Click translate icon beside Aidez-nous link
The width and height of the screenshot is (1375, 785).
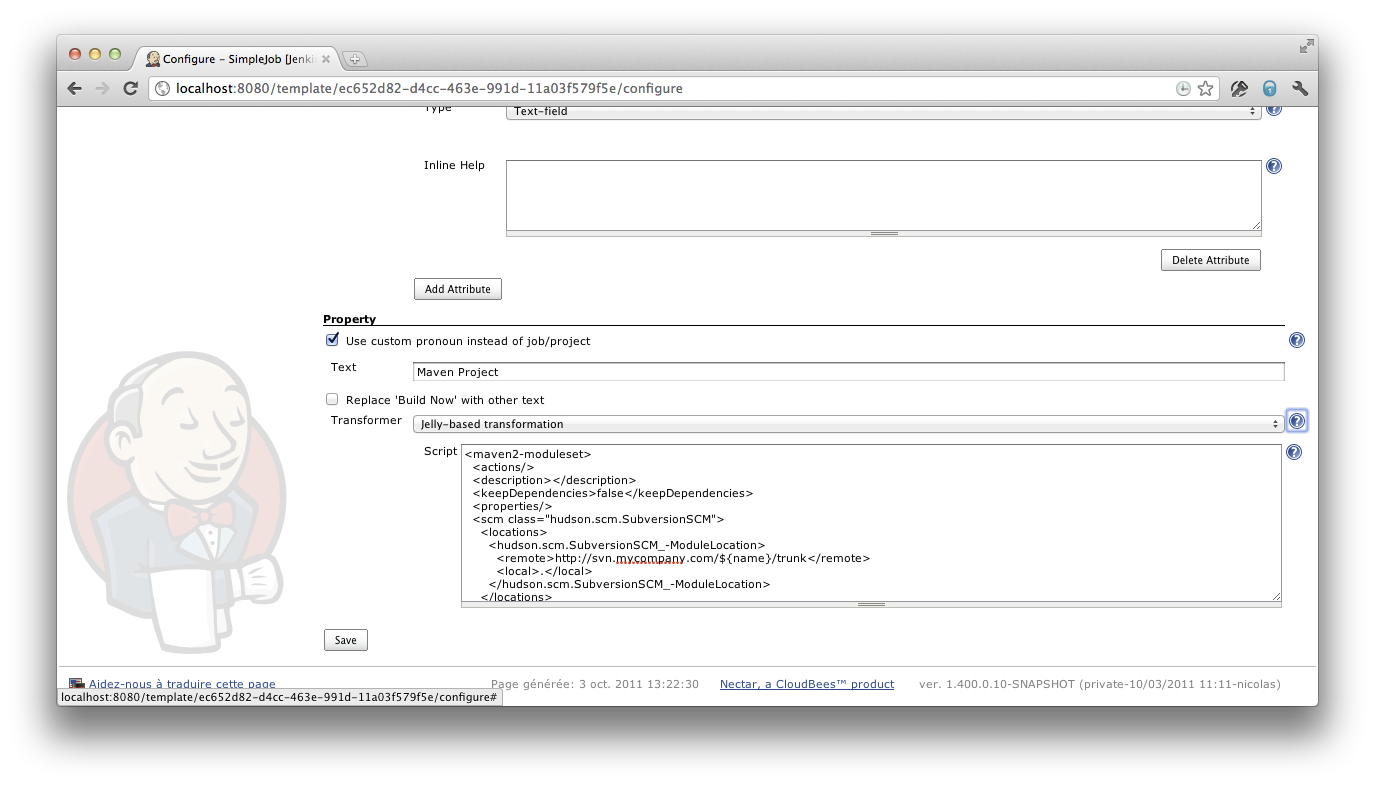(x=76, y=684)
